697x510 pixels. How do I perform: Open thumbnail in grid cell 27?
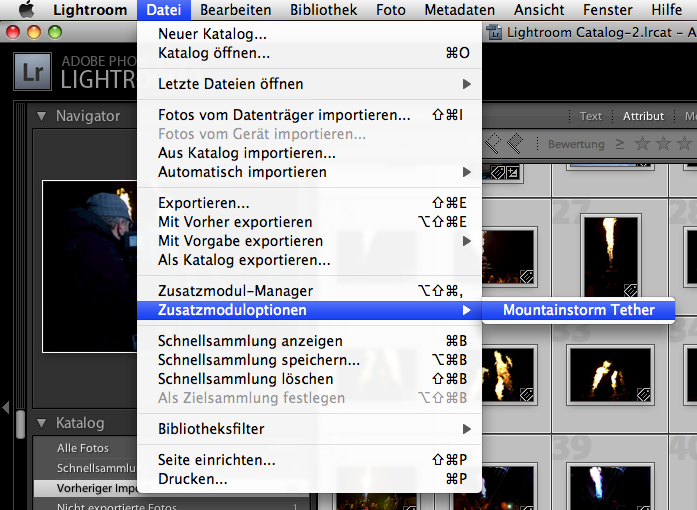click(611, 257)
